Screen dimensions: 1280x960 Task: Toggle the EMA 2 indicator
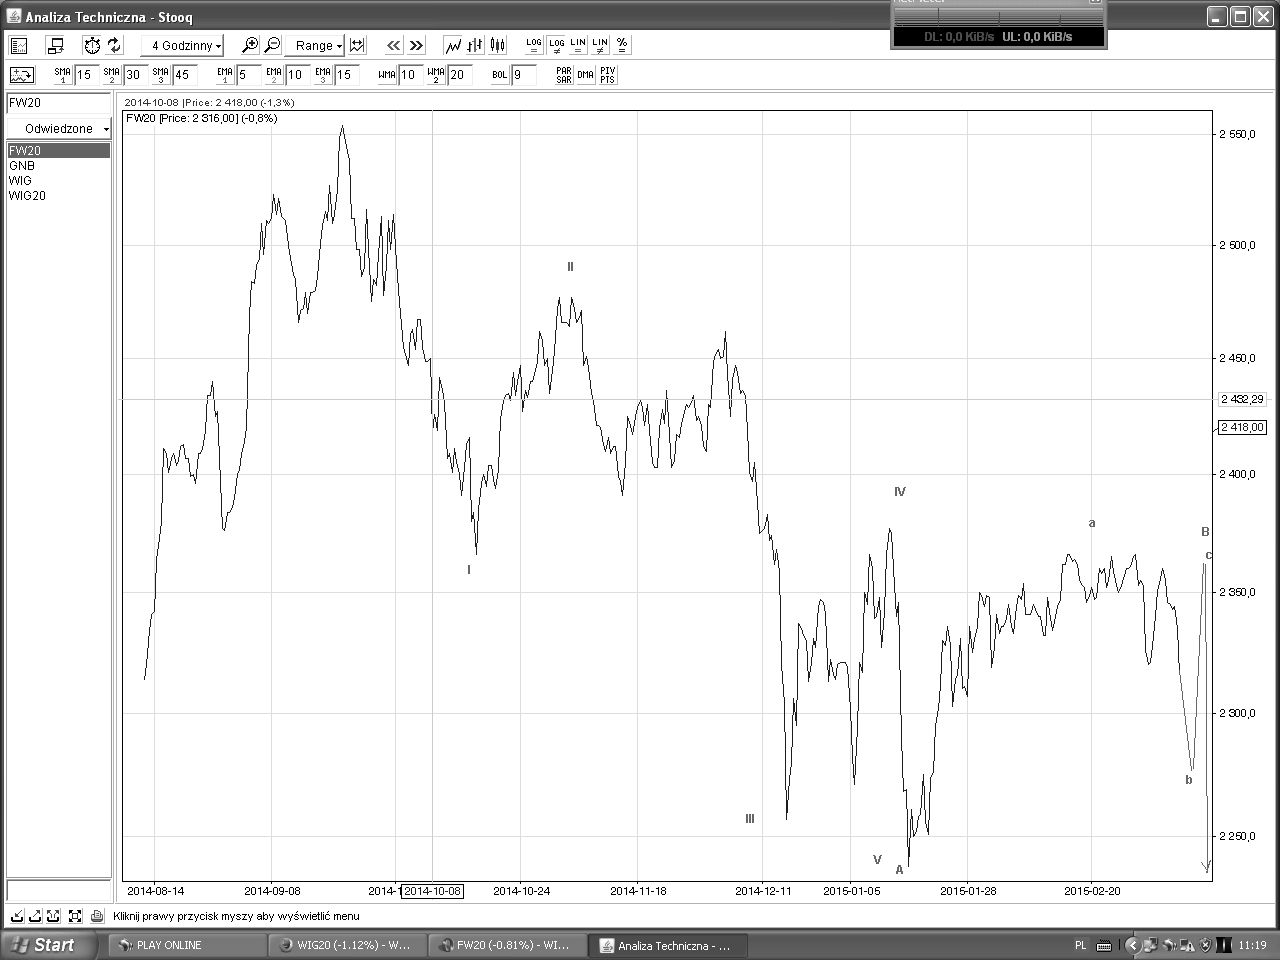(274, 75)
